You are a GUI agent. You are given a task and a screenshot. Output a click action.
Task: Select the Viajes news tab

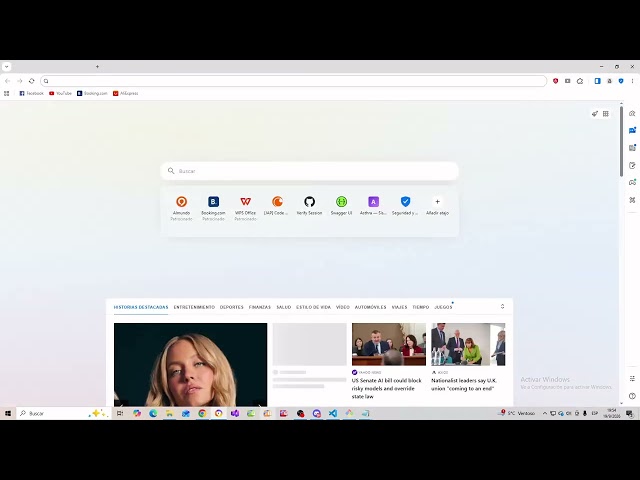tap(399, 307)
